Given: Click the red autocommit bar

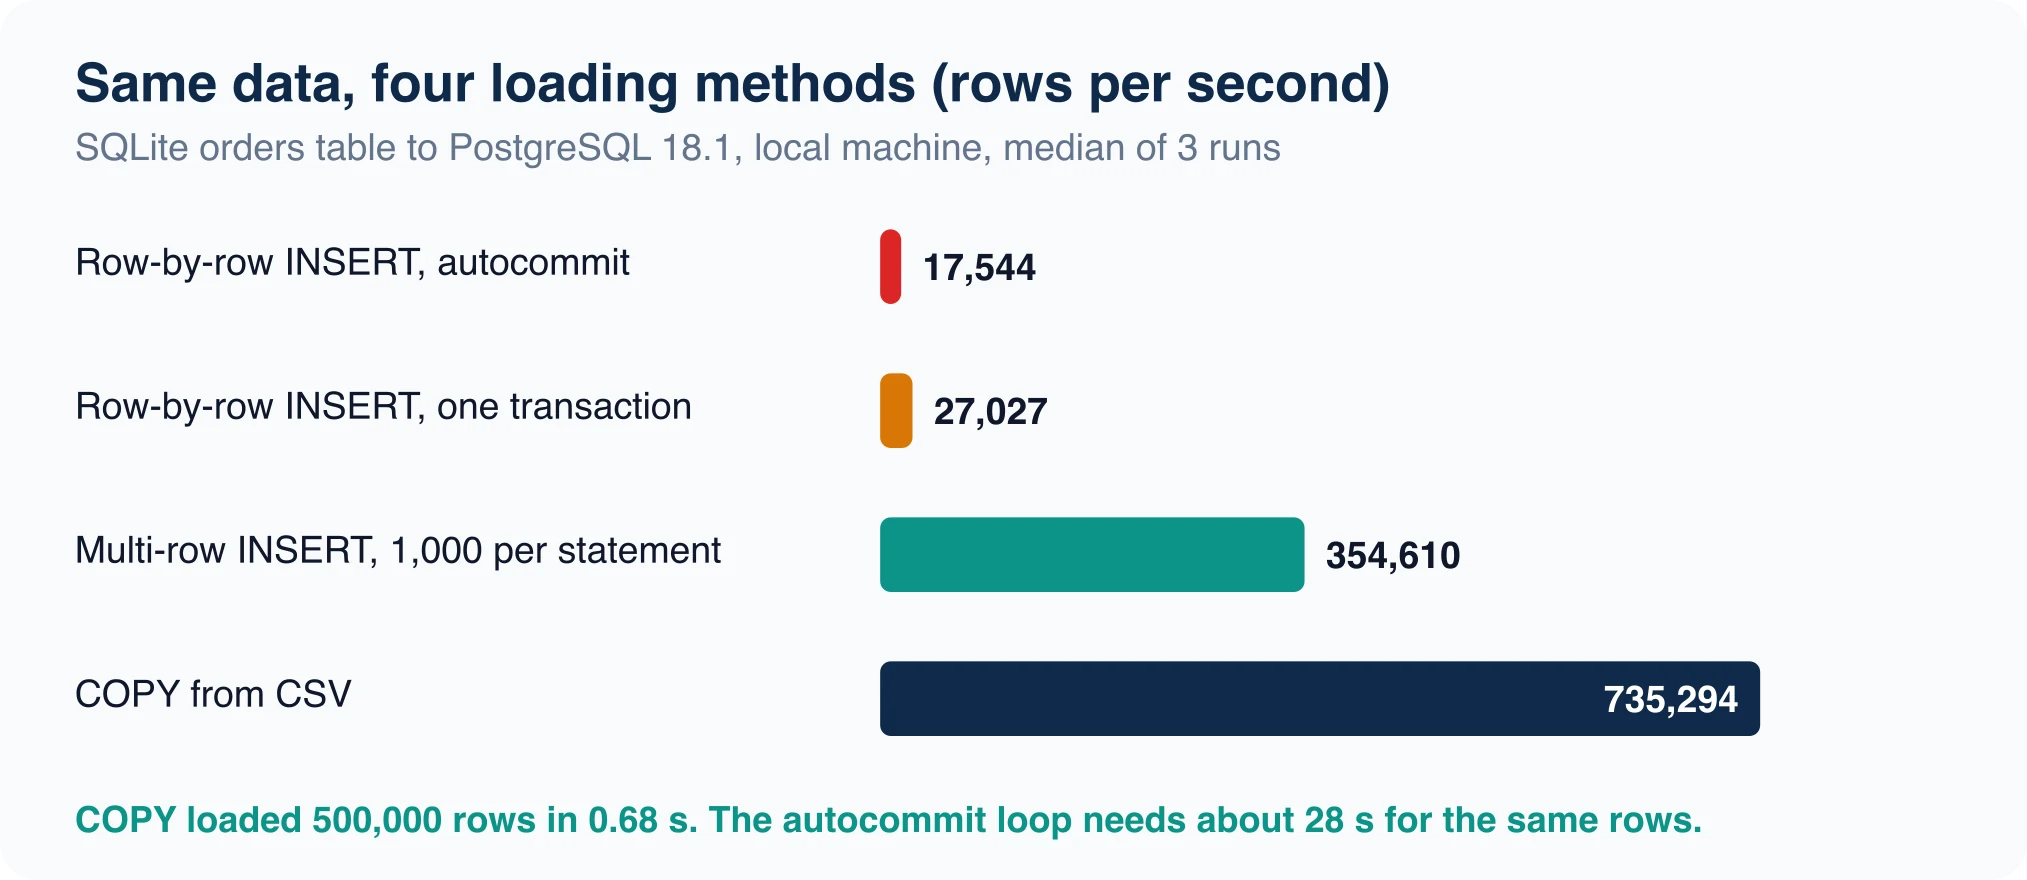Looking at the screenshot, I should 890,267.
